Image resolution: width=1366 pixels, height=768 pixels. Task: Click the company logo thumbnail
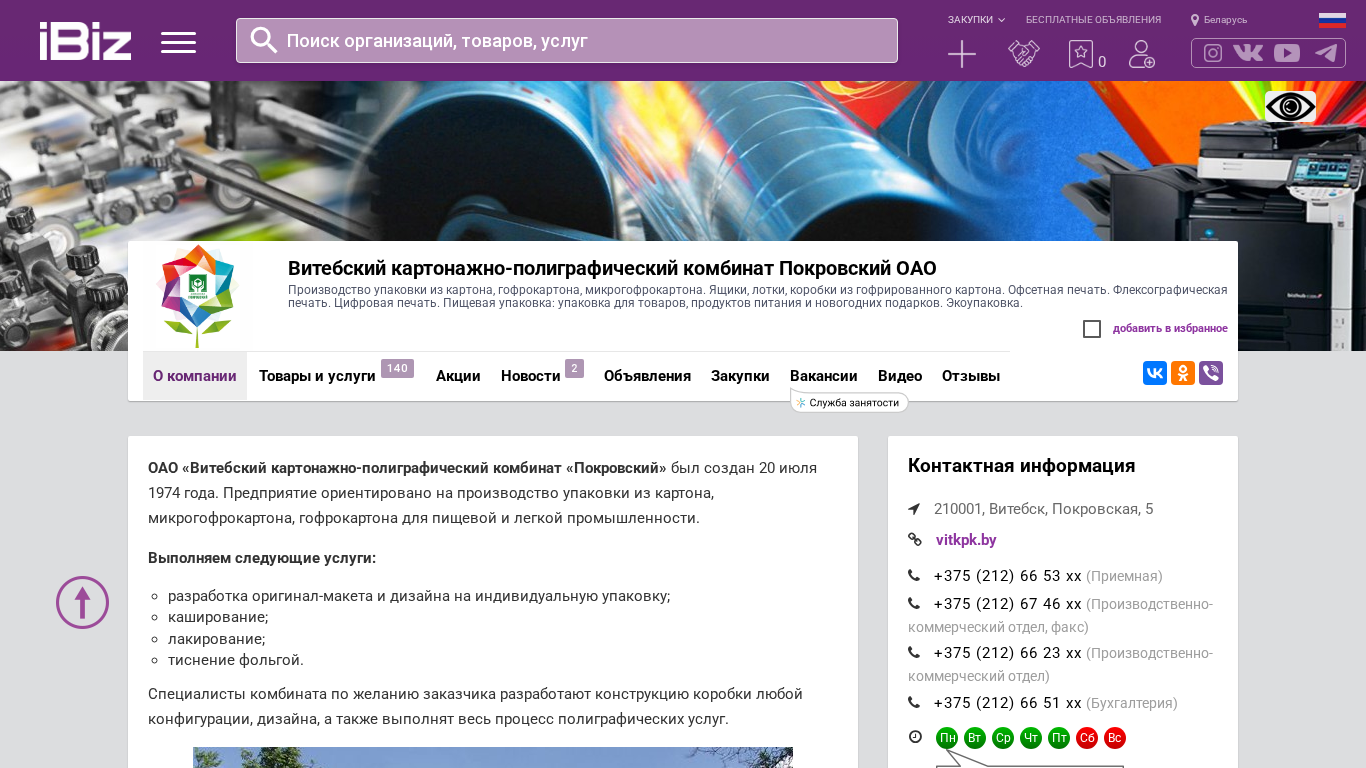tap(197, 296)
